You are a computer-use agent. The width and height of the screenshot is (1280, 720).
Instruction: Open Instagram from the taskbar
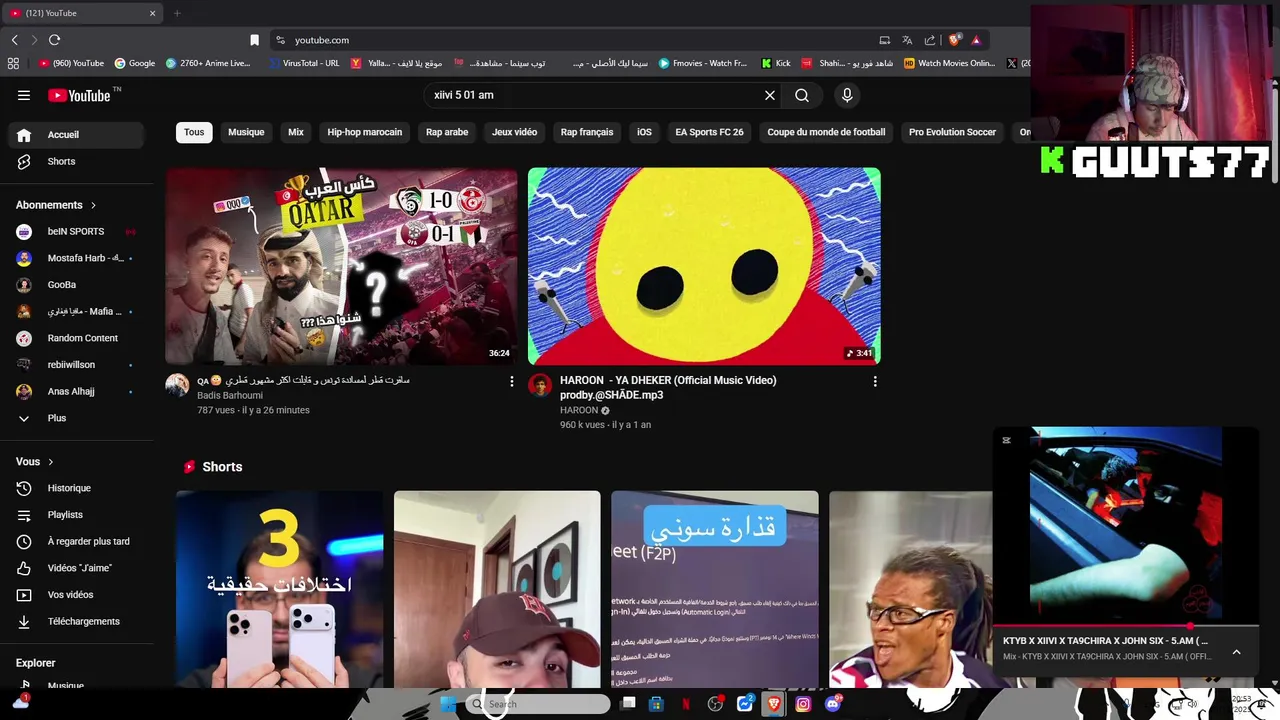pyautogui.click(x=803, y=704)
